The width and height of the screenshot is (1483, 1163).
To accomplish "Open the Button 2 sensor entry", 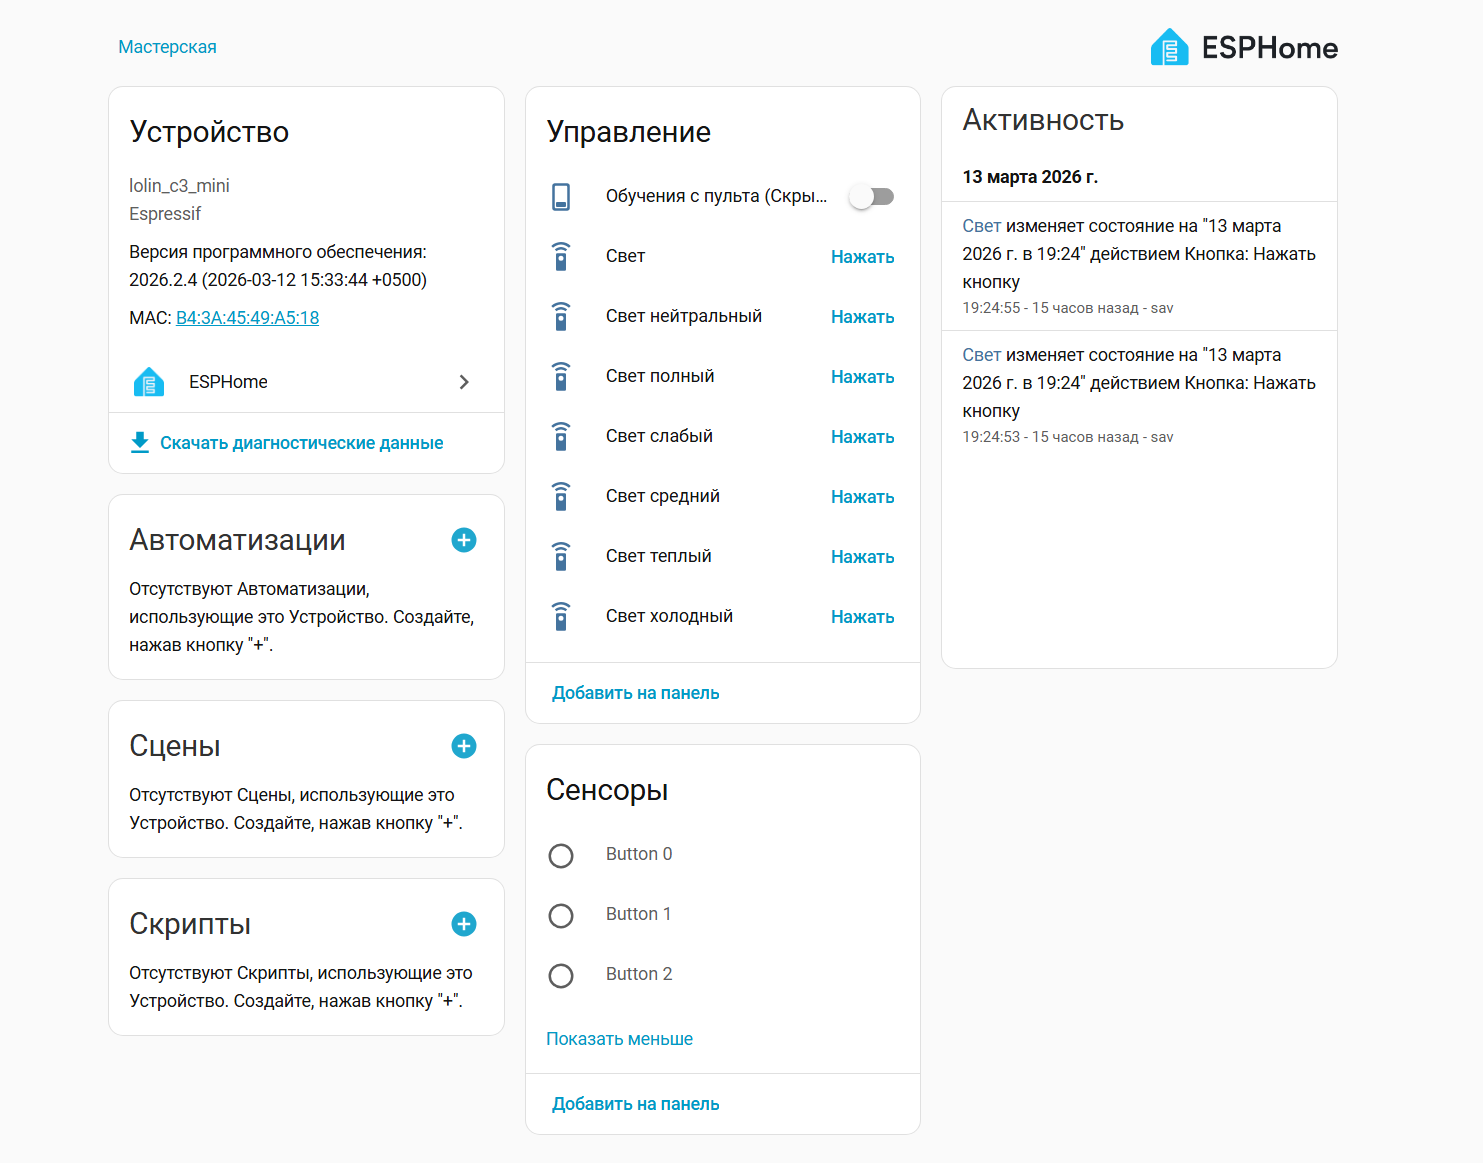I will click(638, 974).
